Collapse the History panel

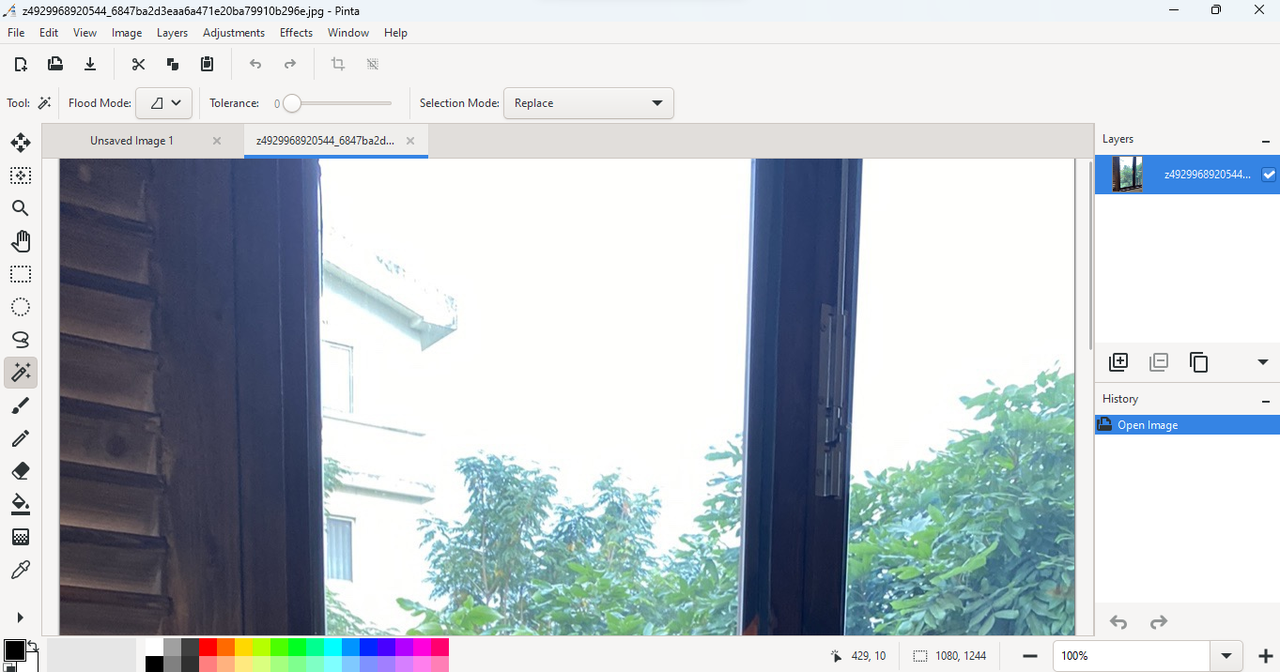coord(1266,400)
